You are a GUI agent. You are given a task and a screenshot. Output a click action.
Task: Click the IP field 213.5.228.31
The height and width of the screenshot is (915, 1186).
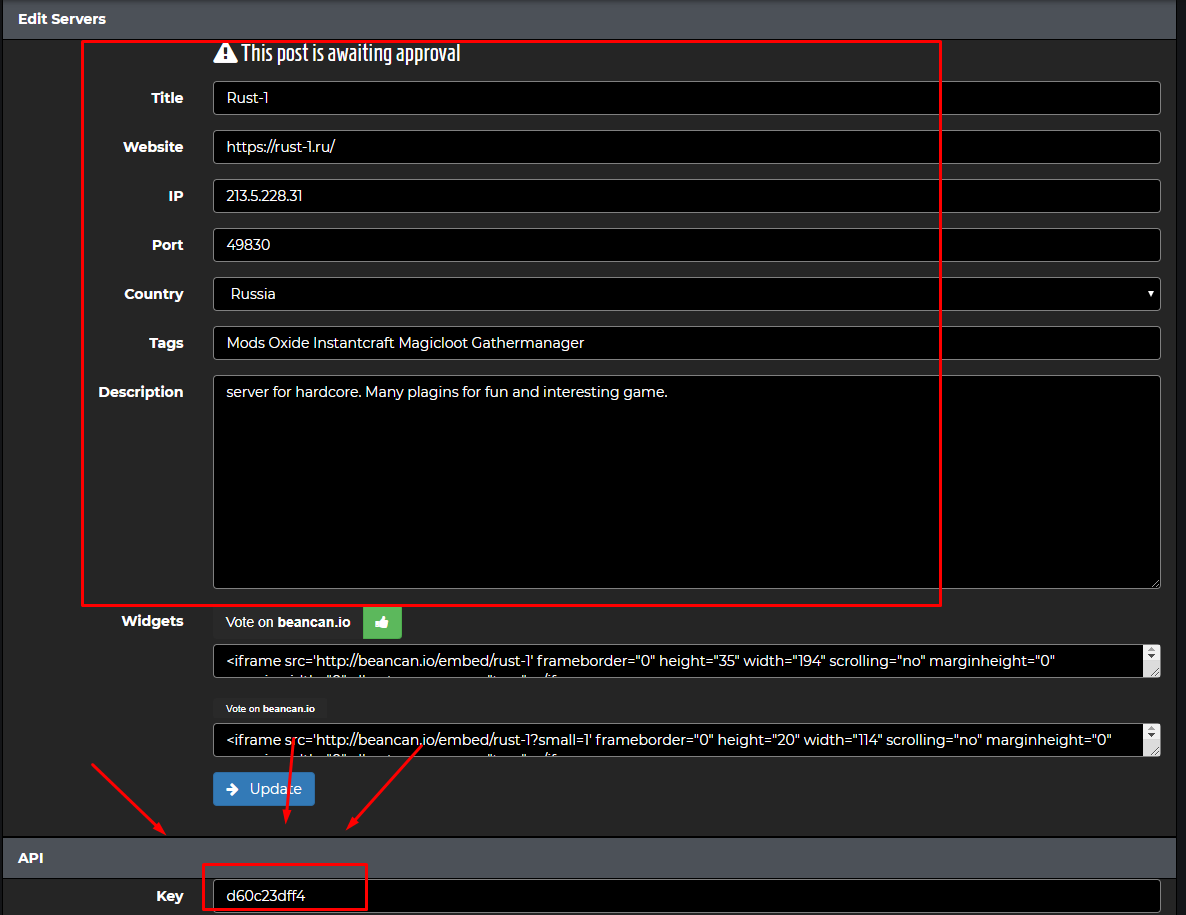pyautogui.click(x=686, y=196)
